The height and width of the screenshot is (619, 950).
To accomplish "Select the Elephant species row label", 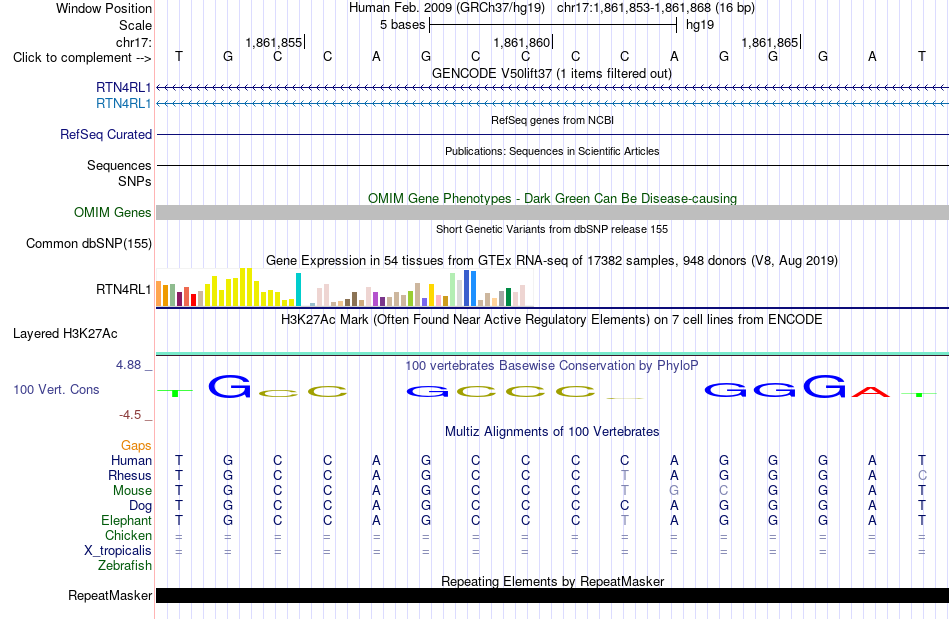I will tap(127, 520).
